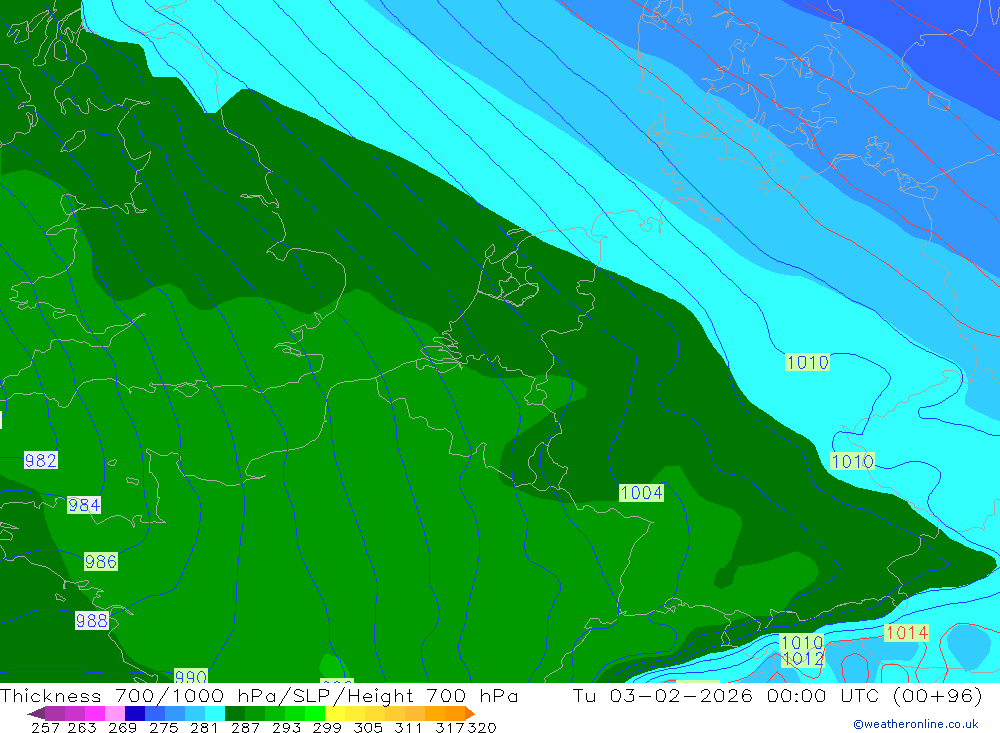Select the red 1014 isobar label

pyautogui.click(x=906, y=633)
